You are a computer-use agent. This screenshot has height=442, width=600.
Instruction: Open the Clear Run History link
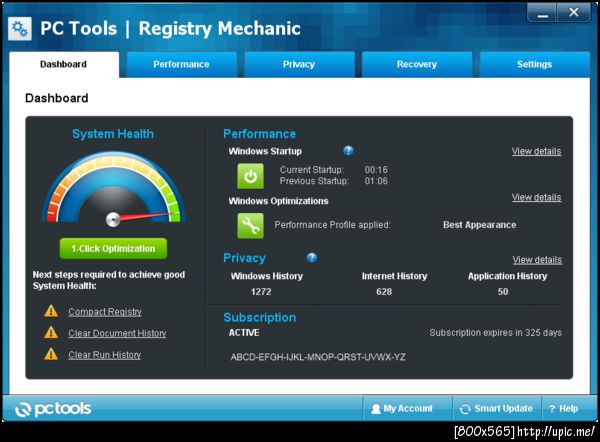pyautogui.click(x=104, y=355)
